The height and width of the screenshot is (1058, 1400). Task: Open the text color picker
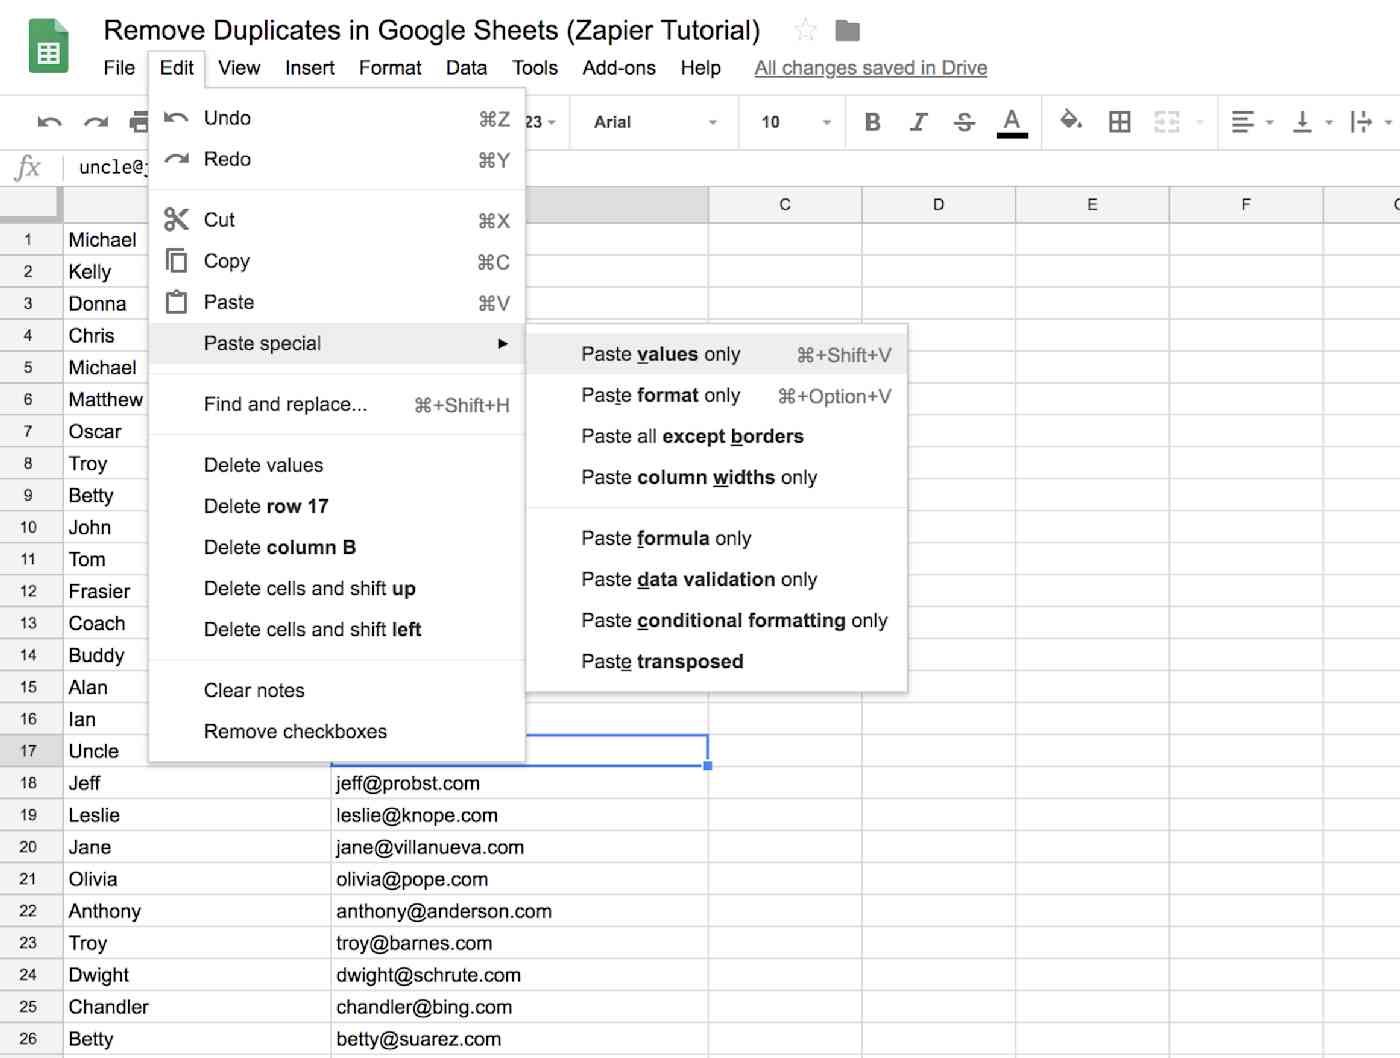pyautogui.click(x=1012, y=122)
